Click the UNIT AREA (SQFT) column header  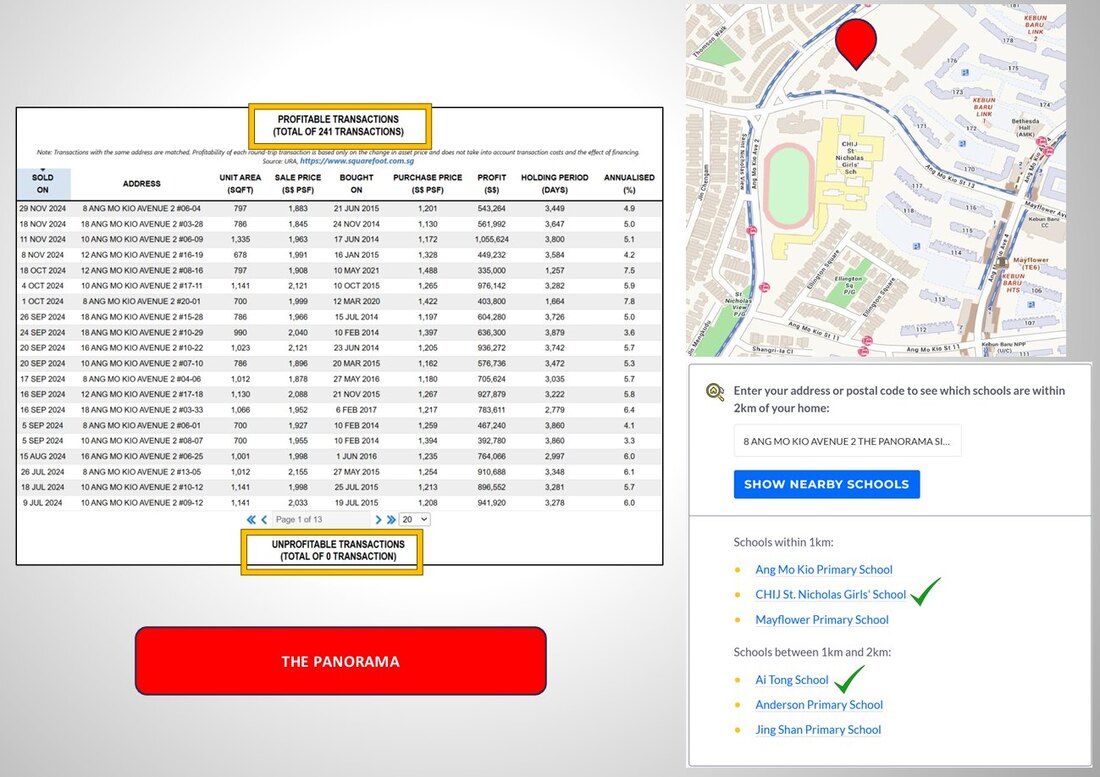[x=240, y=184]
